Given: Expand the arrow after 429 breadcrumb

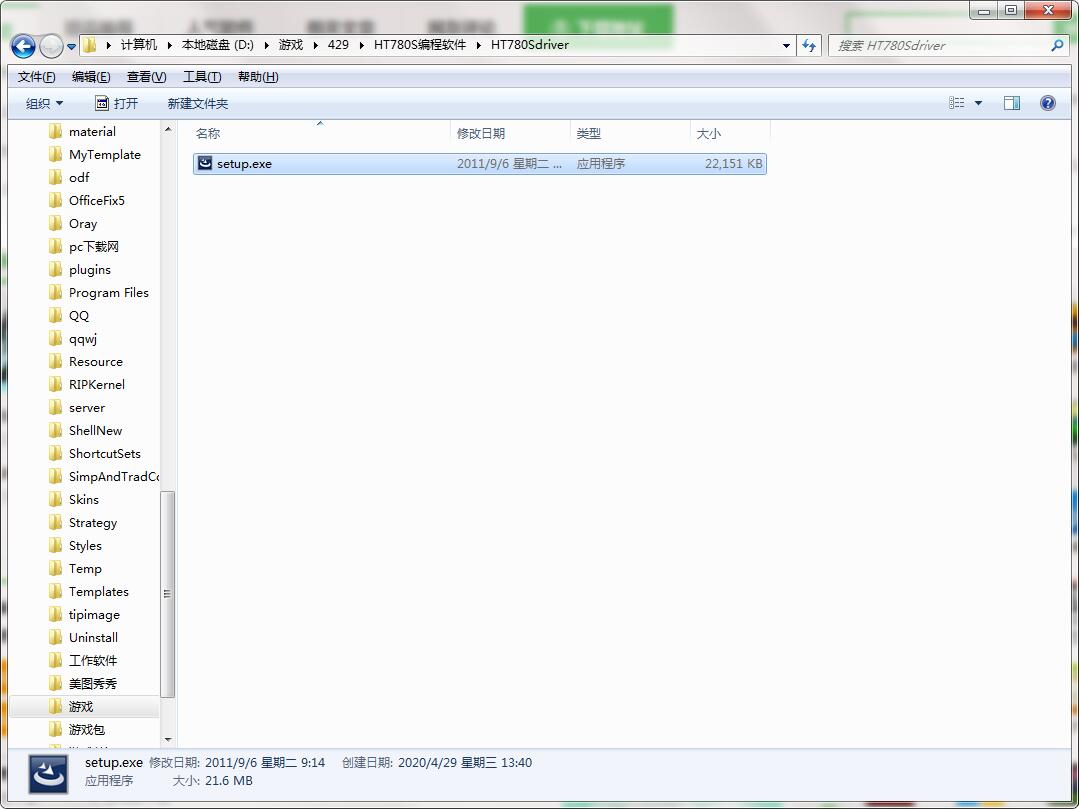Looking at the screenshot, I should (x=361, y=45).
